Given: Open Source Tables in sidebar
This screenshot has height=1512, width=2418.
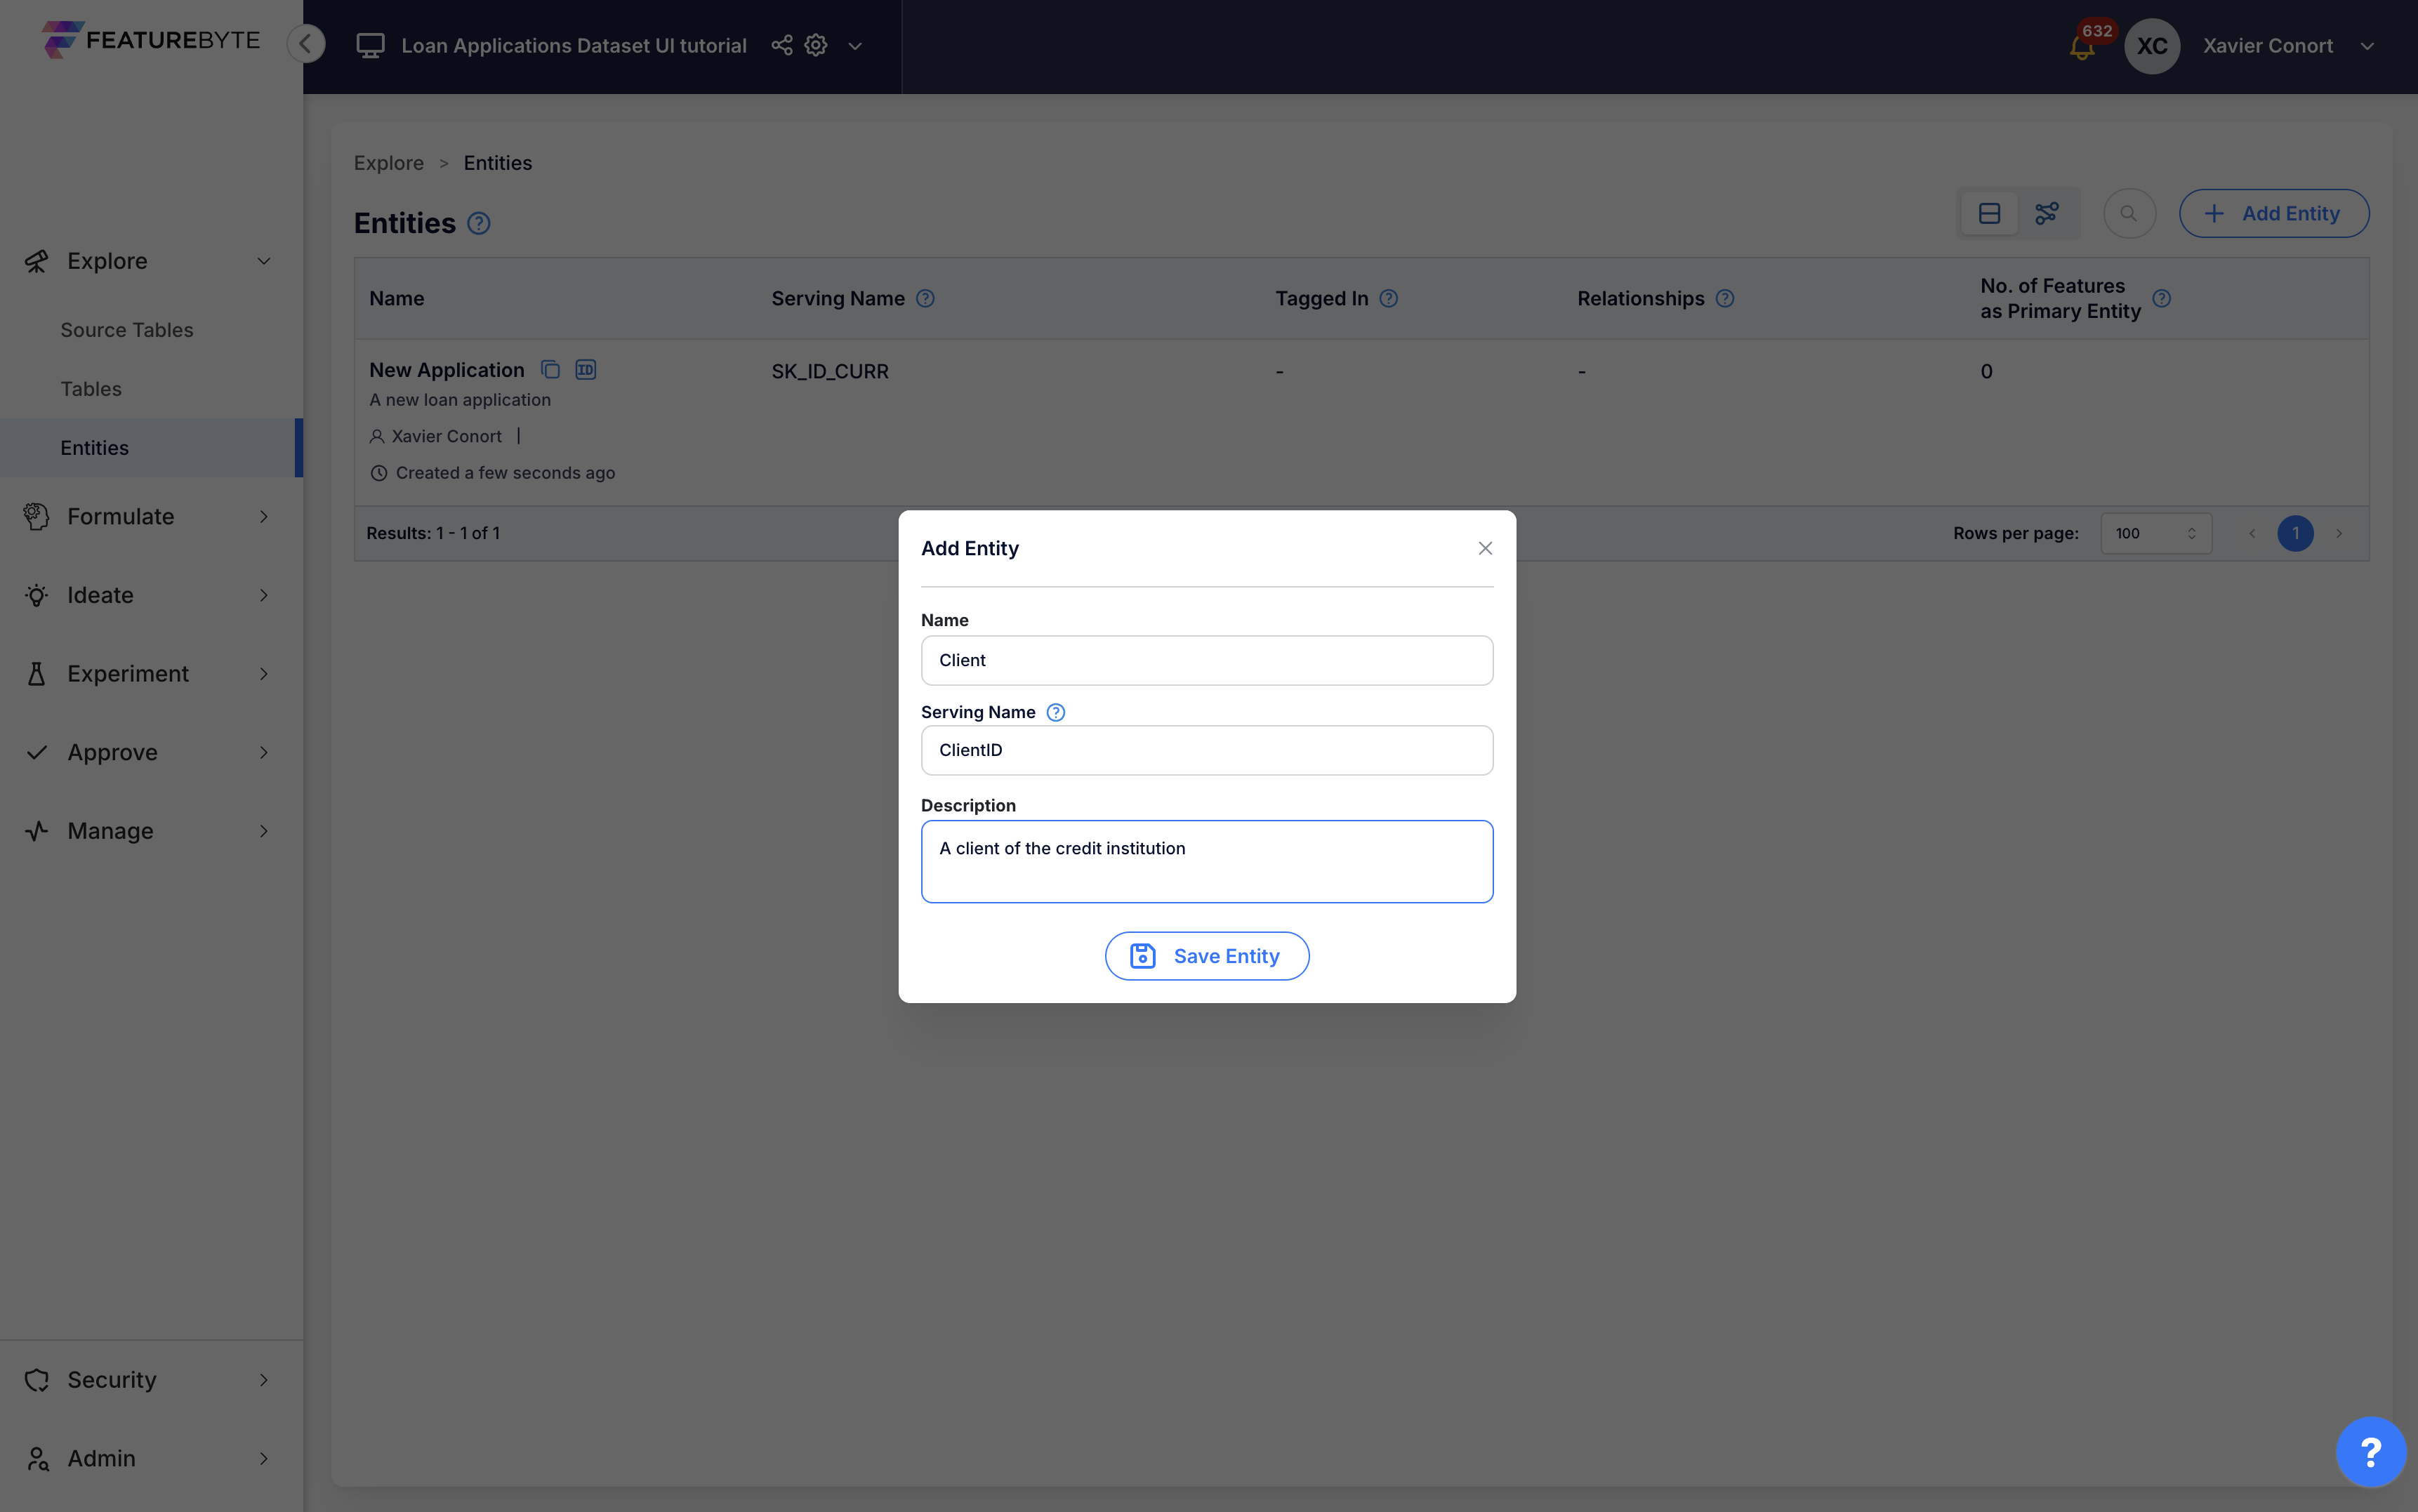Looking at the screenshot, I should point(127,330).
